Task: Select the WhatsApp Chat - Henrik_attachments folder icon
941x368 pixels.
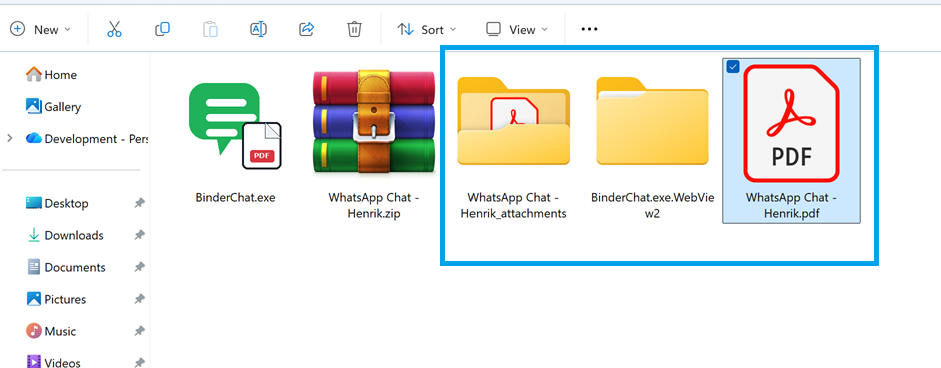Action: 513,121
